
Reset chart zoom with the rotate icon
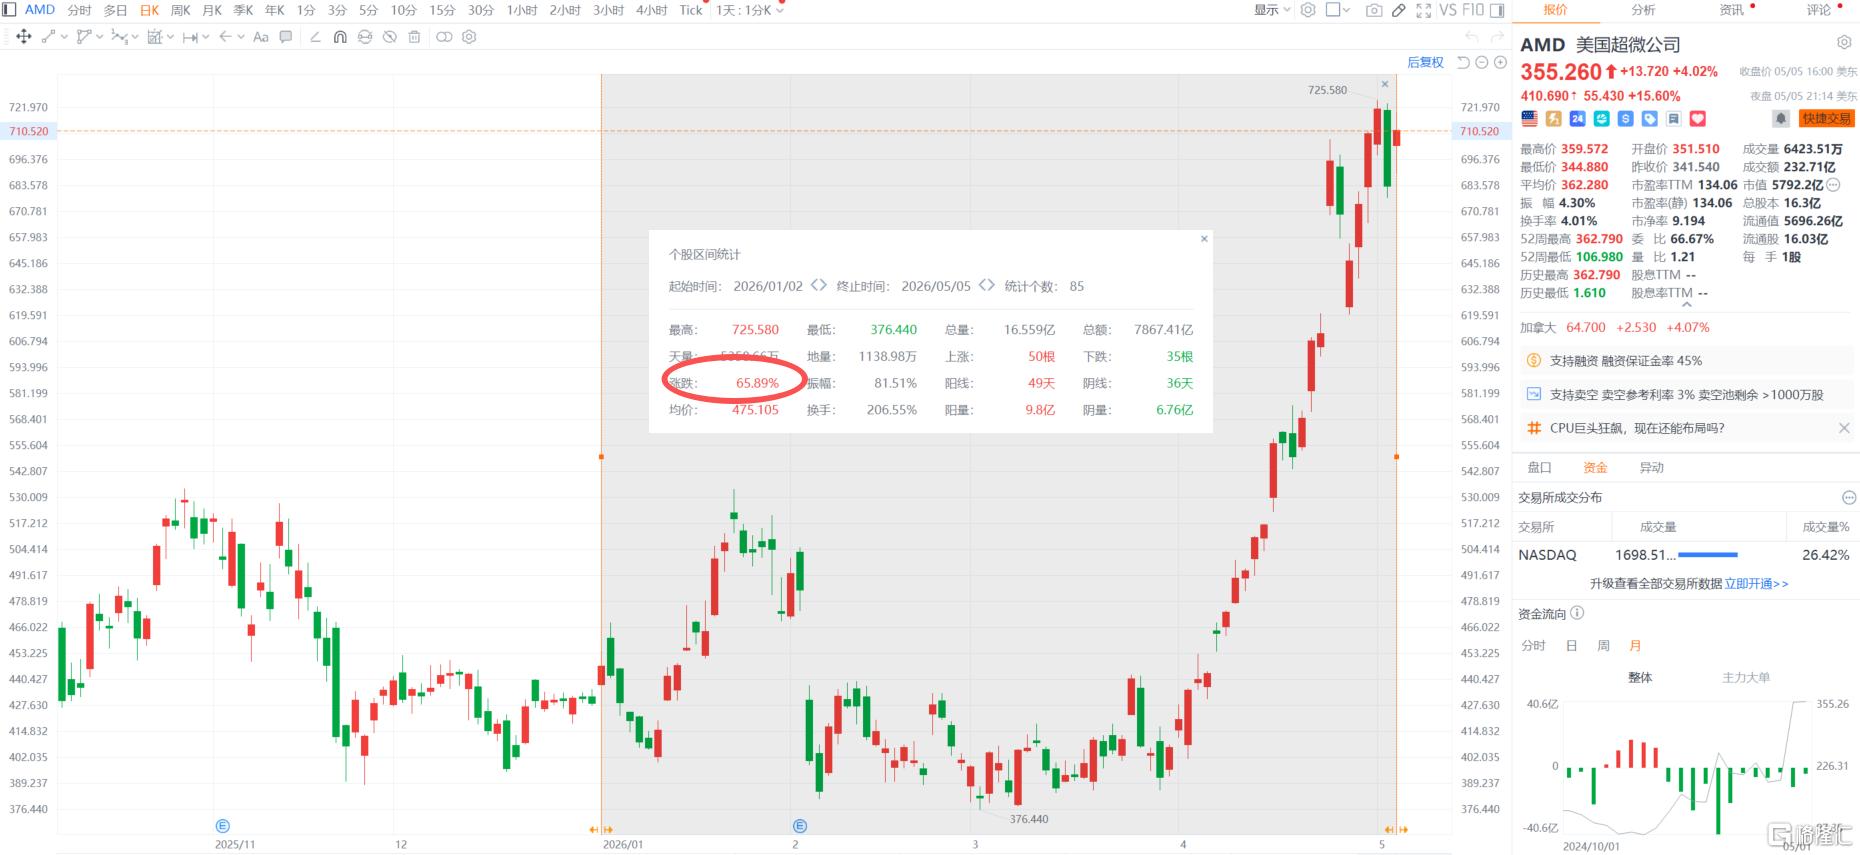[x=1463, y=62]
